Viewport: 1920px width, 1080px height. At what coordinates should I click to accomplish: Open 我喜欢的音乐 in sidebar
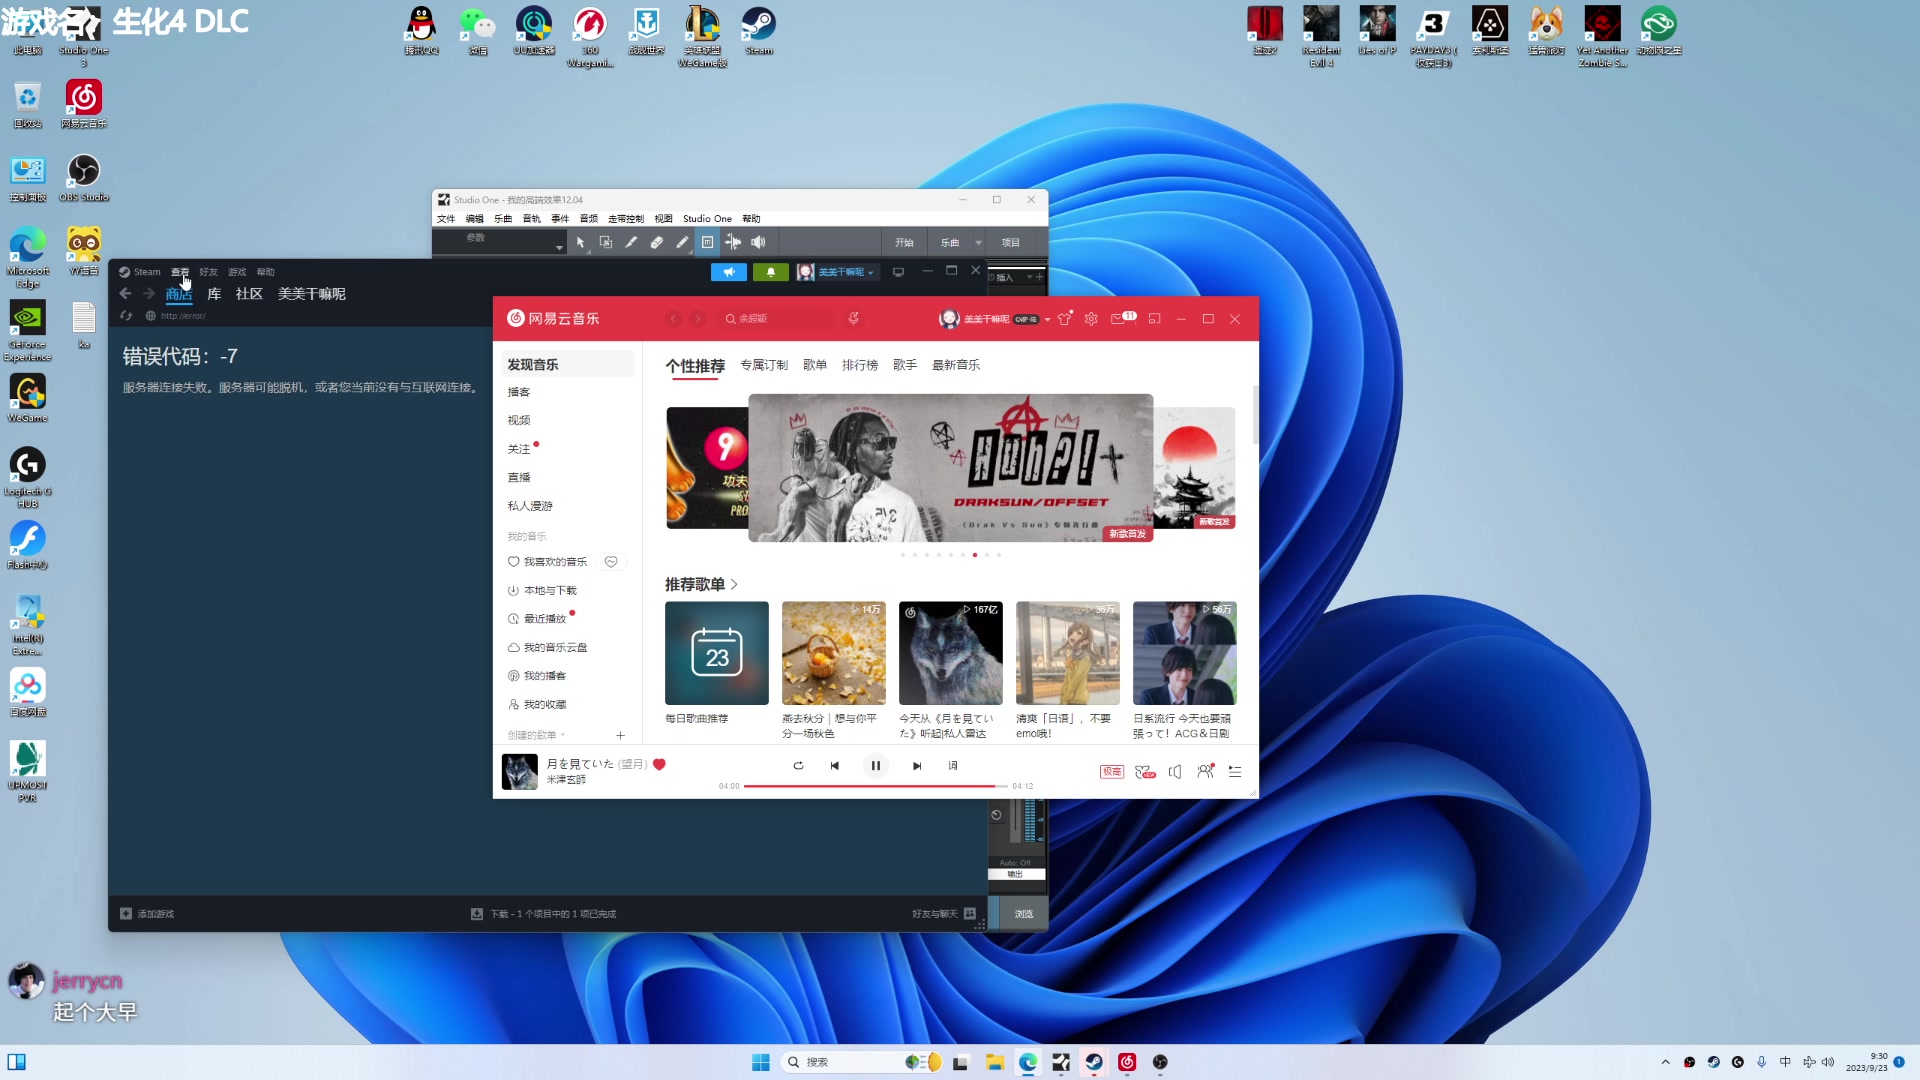(547, 562)
